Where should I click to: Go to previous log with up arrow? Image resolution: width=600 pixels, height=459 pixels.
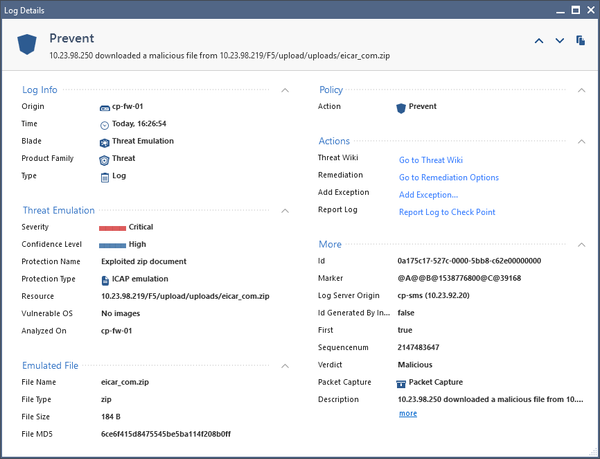click(x=539, y=41)
